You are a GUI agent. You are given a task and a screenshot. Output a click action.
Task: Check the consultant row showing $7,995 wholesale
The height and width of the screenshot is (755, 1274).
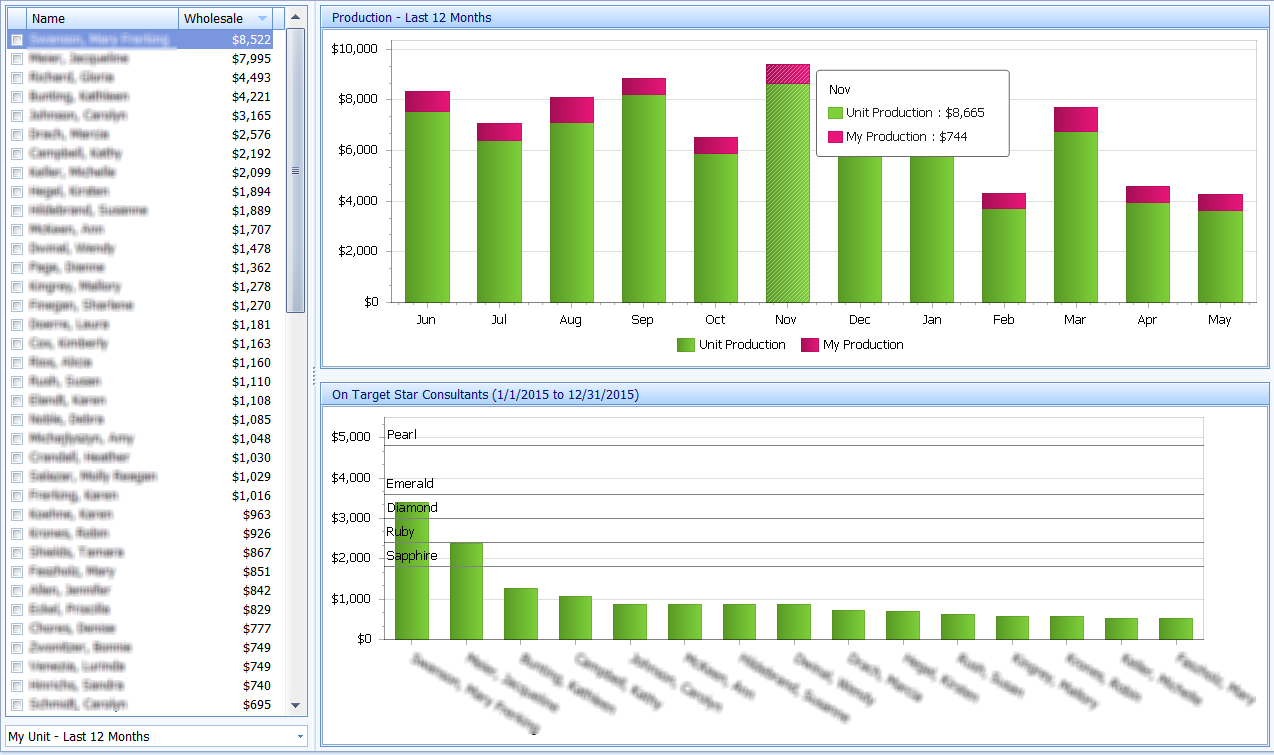16,58
